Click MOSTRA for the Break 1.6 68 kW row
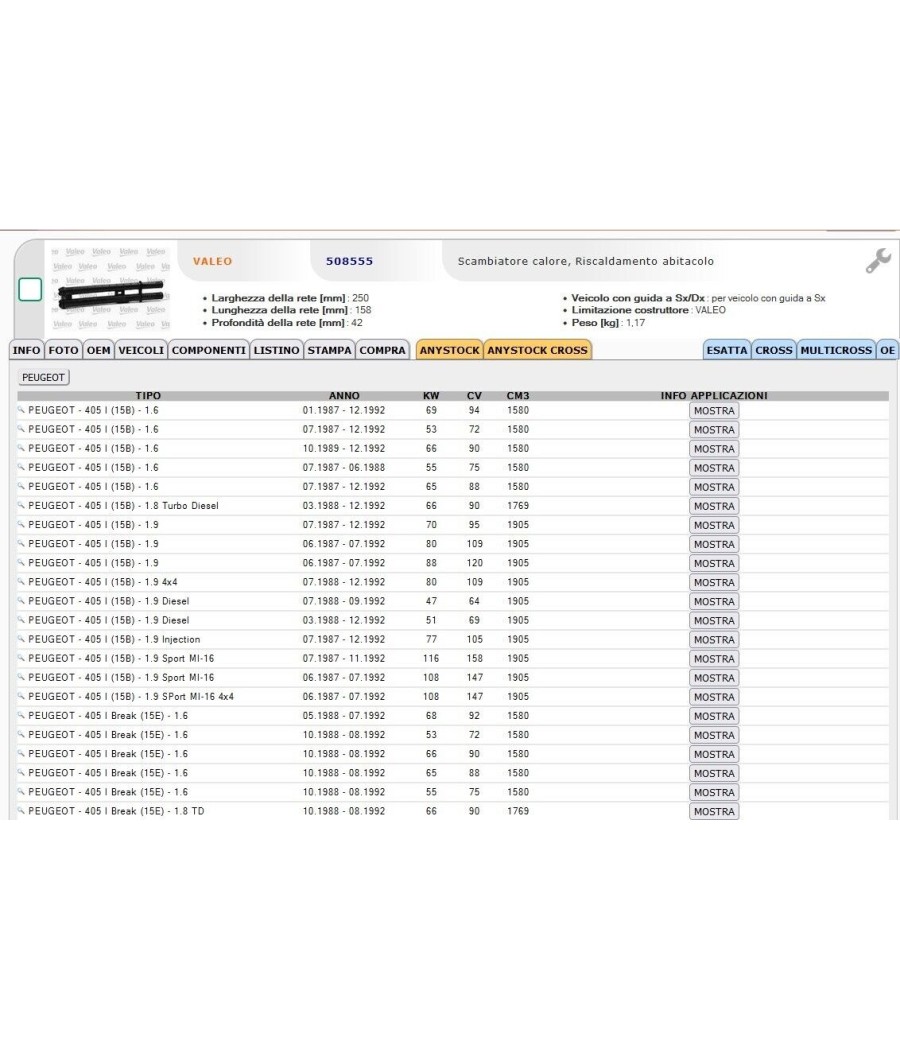This screenshot has height=1050, width=900. click(714, 716)
